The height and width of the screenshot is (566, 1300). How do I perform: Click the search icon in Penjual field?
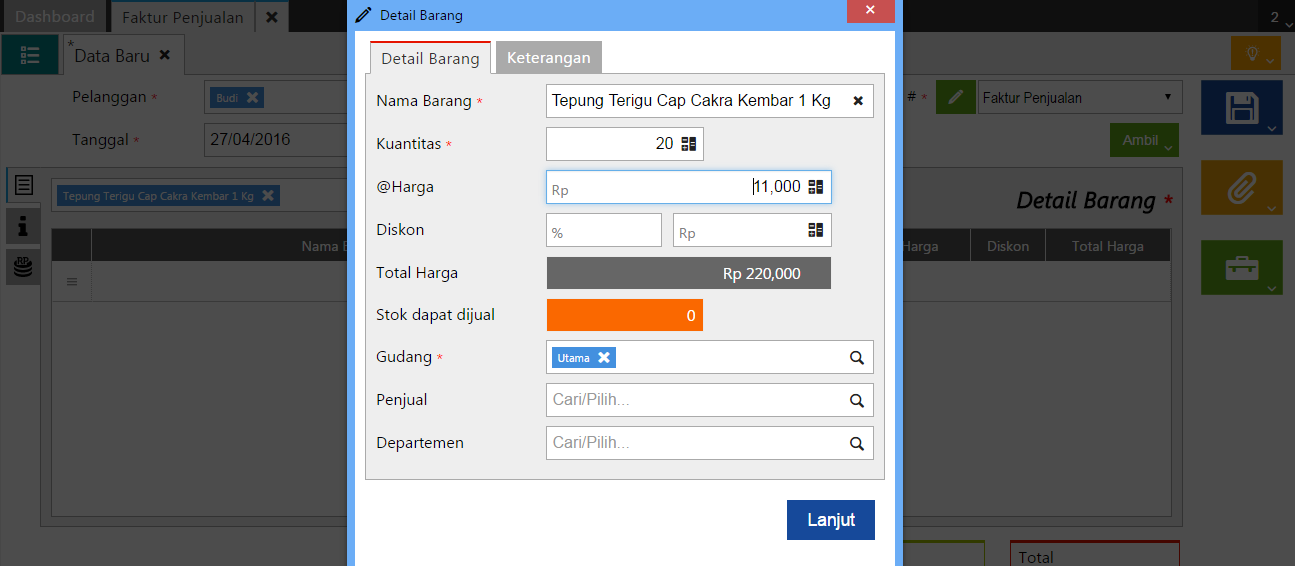[x=857, y=400]
